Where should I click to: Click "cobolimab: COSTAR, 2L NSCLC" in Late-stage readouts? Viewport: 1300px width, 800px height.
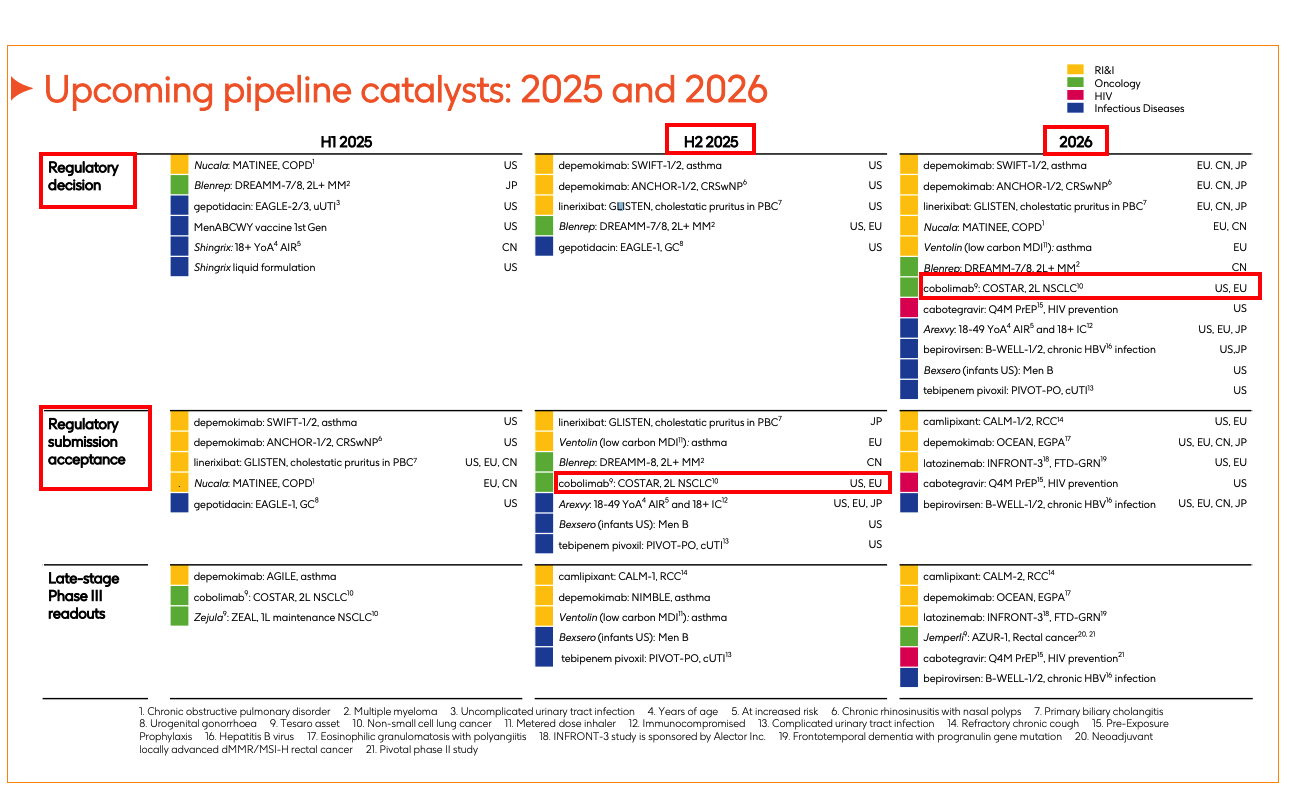click(273, 596)
